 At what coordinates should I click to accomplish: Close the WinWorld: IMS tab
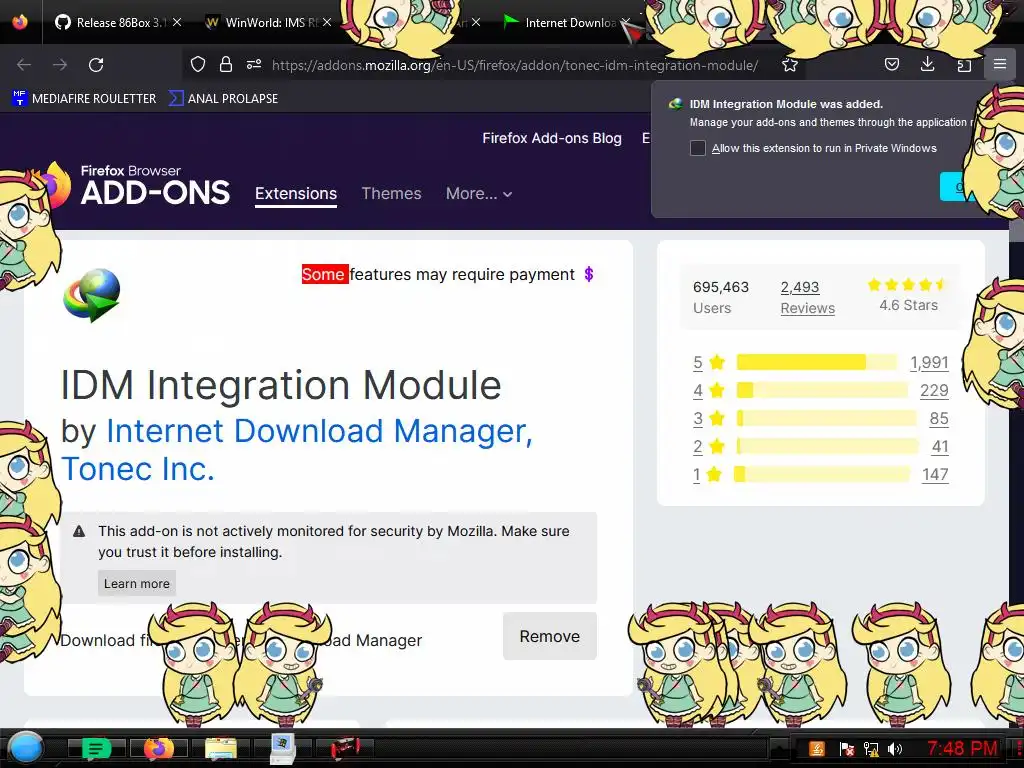[327, 22]
